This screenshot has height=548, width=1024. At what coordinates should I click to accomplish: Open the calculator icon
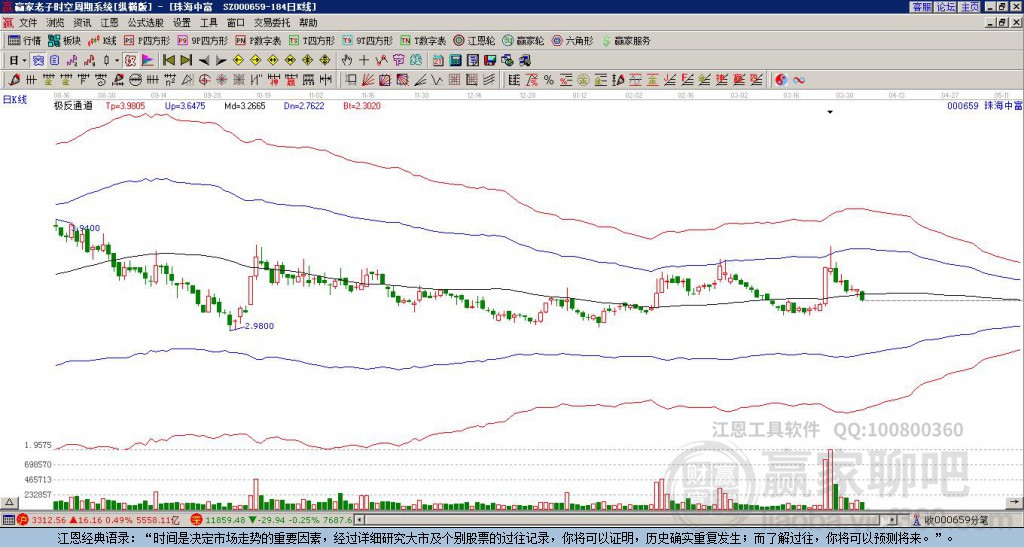coord(455,61)
